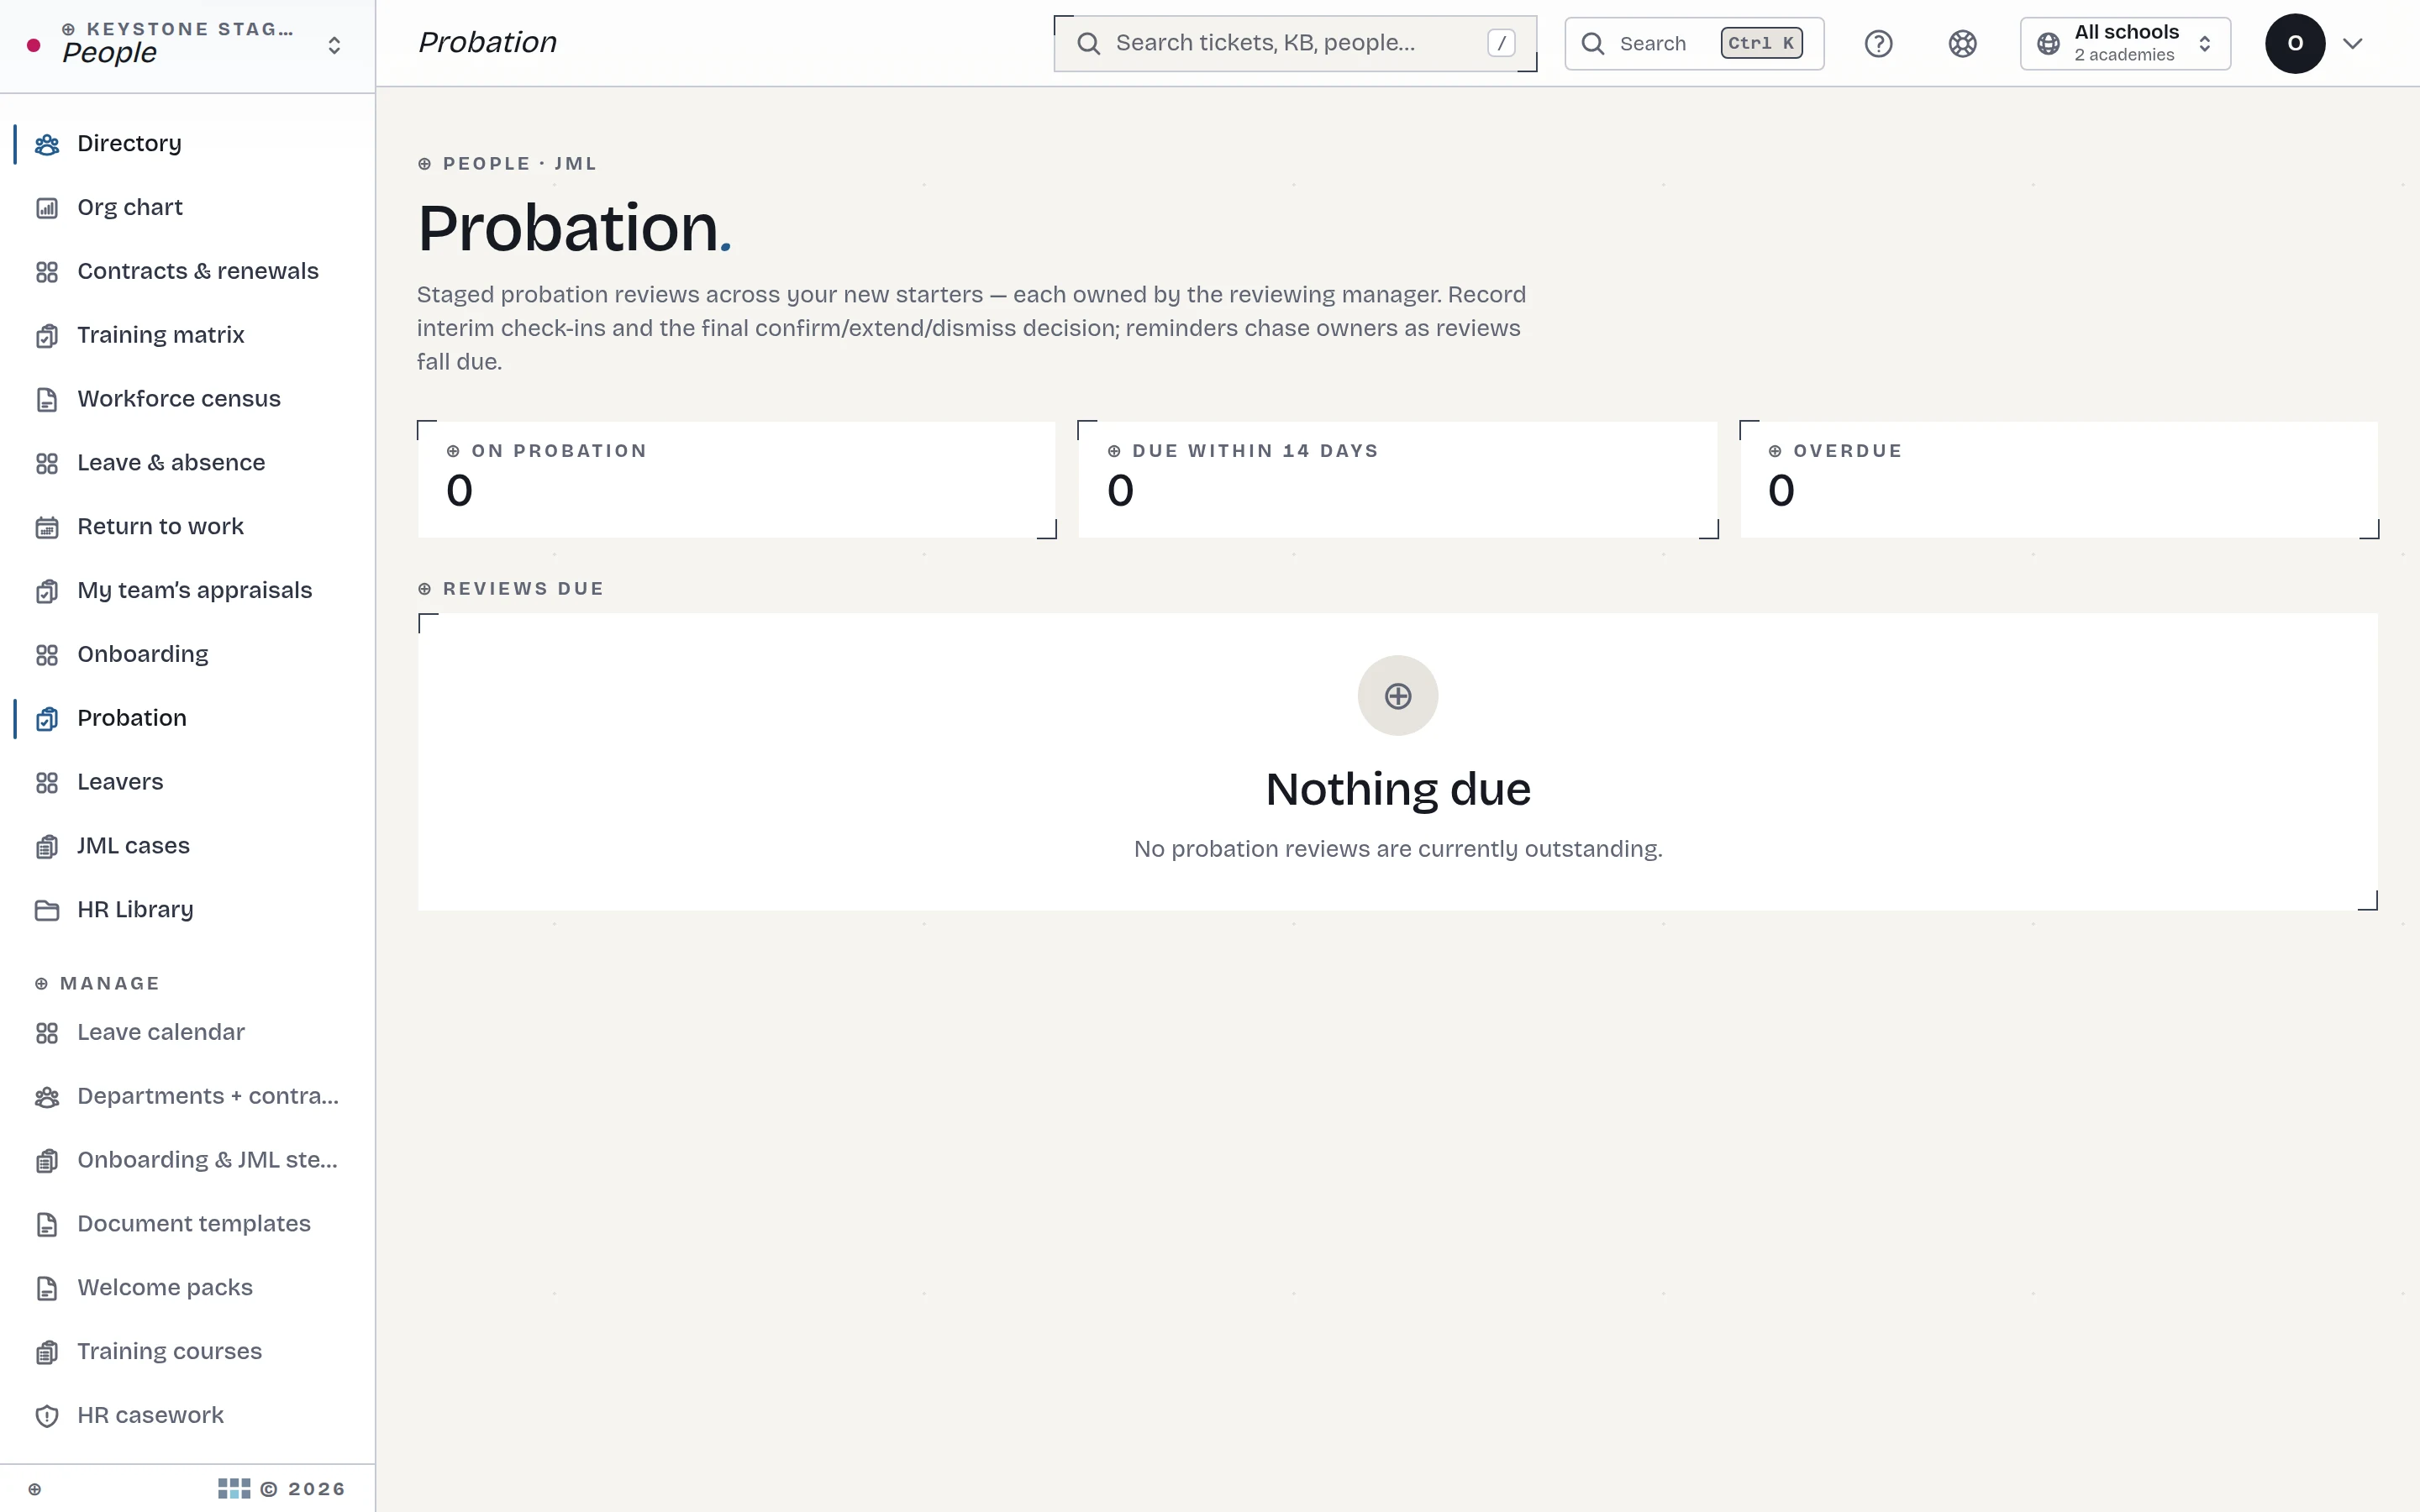Viewport: 2420px width, 1512px height.
Task: Click the Training courses icon
Action: (47, 1352)
